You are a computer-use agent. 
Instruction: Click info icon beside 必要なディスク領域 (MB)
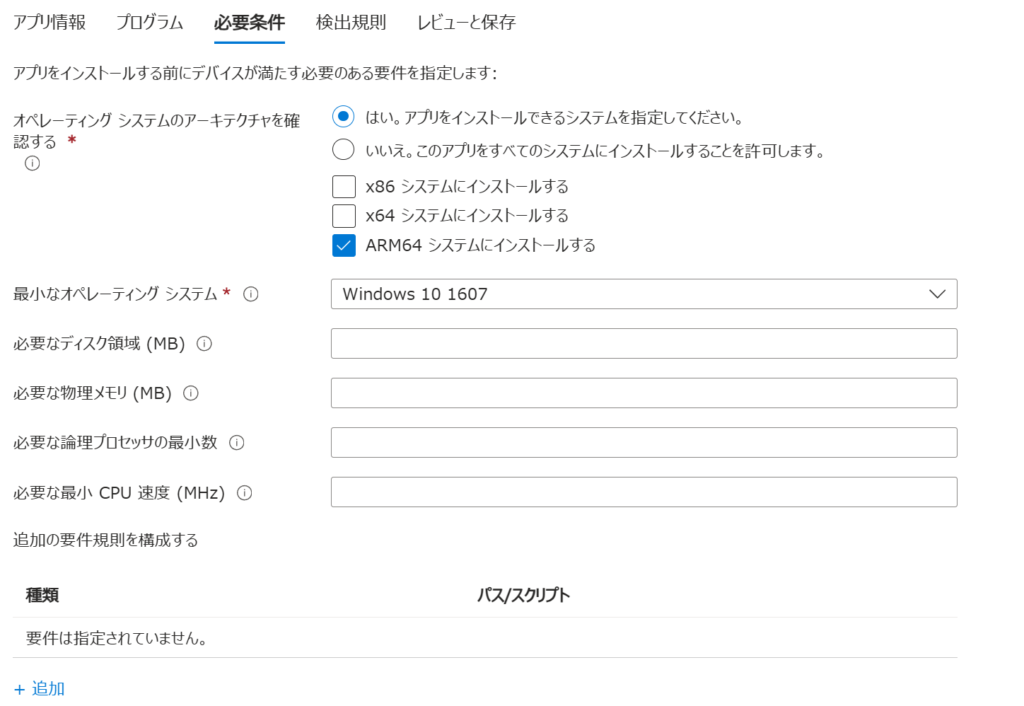coord(205,344)
